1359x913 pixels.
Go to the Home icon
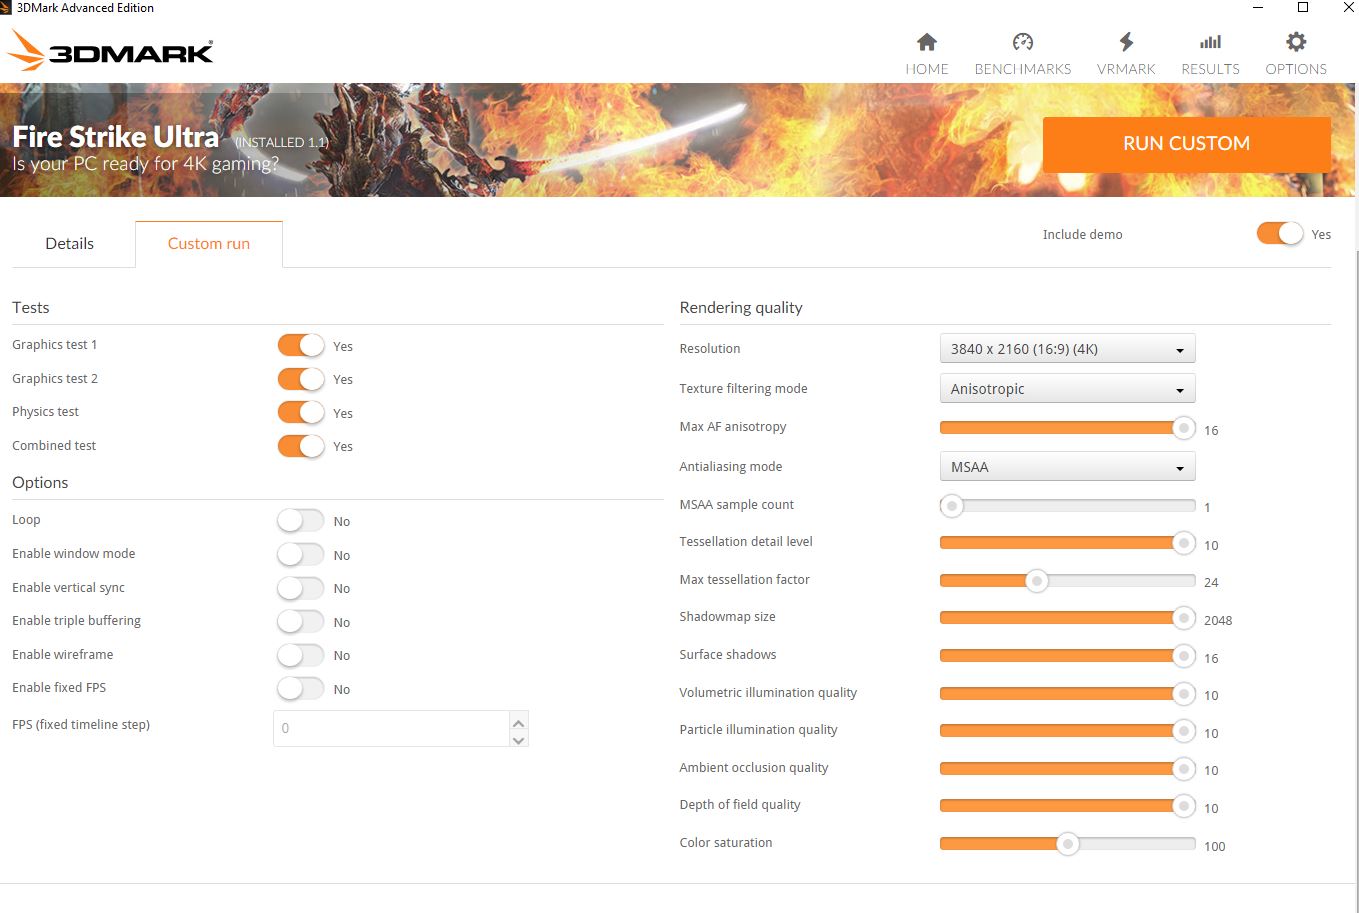927,42
